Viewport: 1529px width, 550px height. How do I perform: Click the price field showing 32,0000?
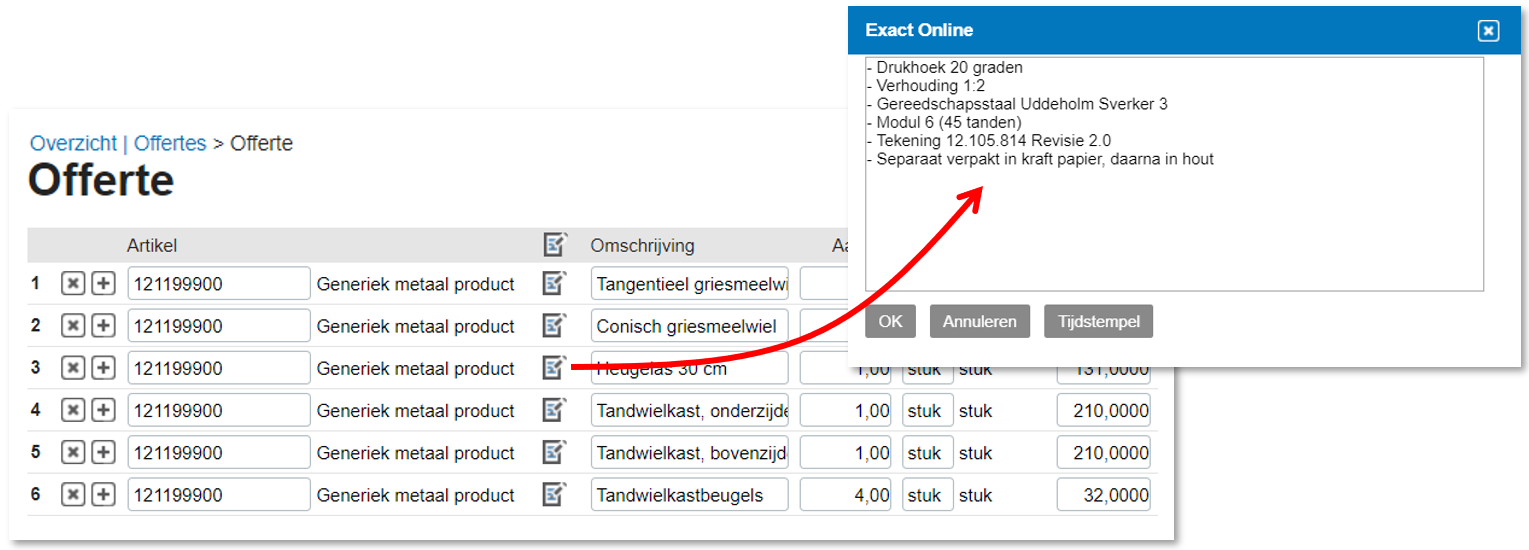1103,494
